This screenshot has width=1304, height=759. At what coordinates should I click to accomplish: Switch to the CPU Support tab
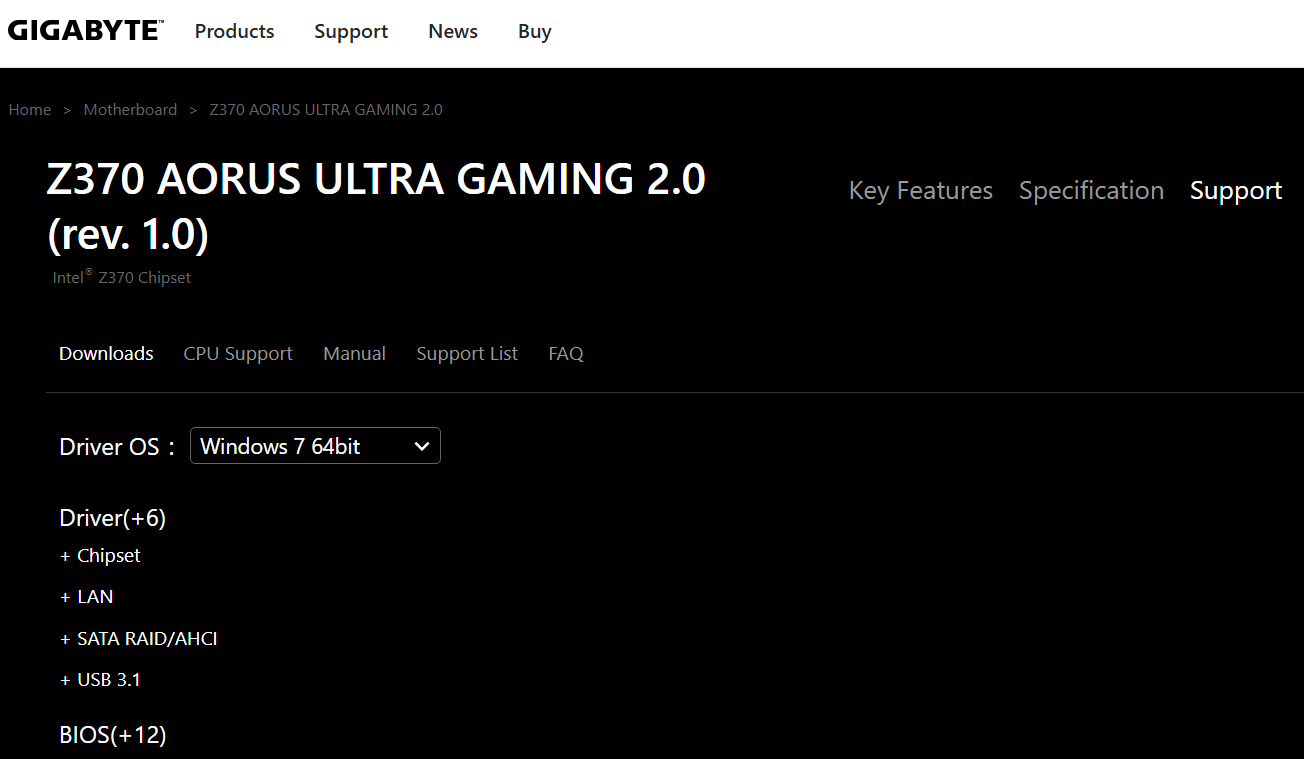click(238, 354)
